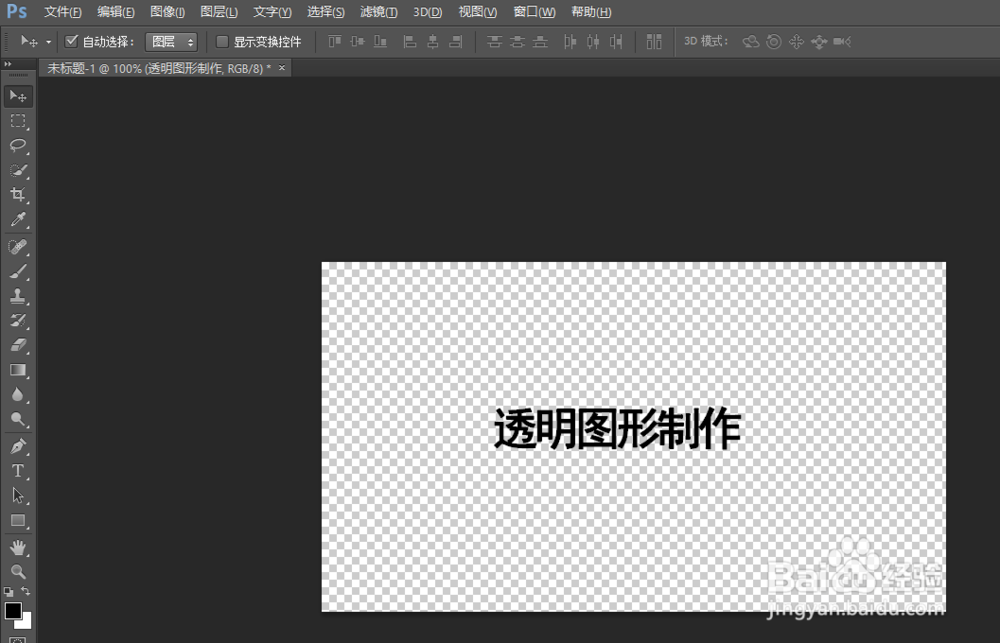Select the Hand tool

click(x=18, y=547)
